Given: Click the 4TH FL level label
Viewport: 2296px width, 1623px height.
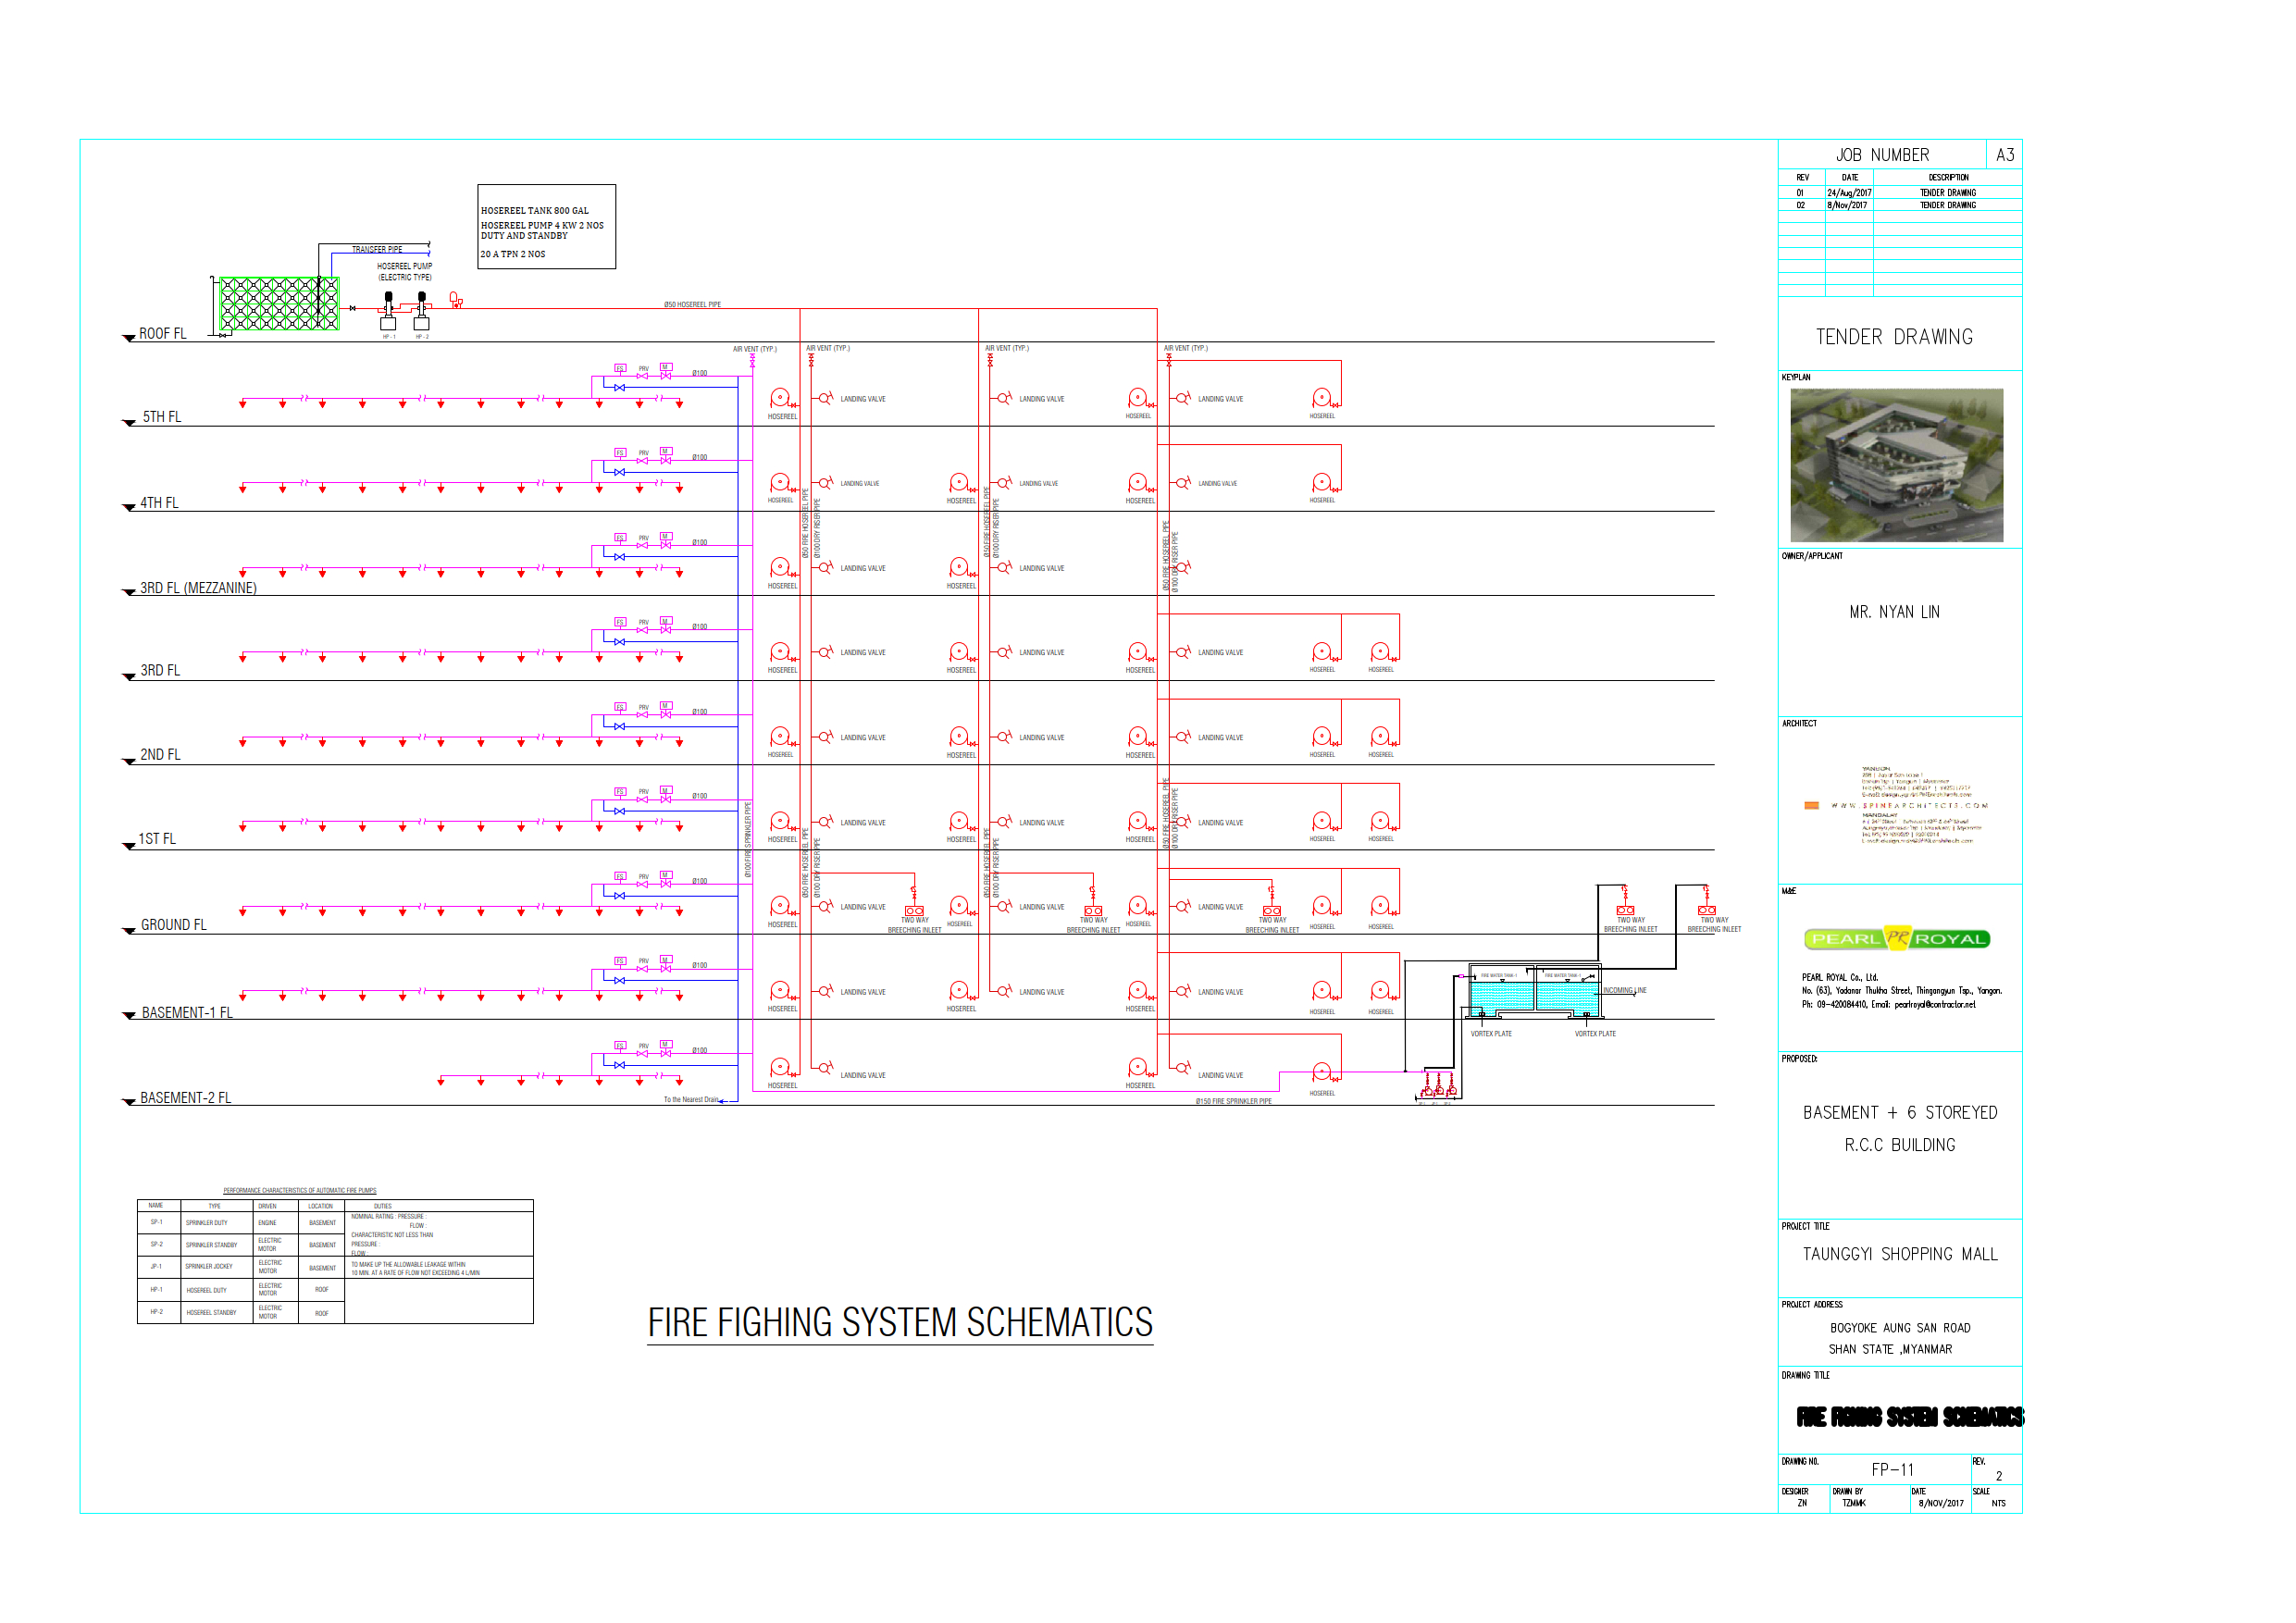Looking at the screenshot, I should point(160,503).
